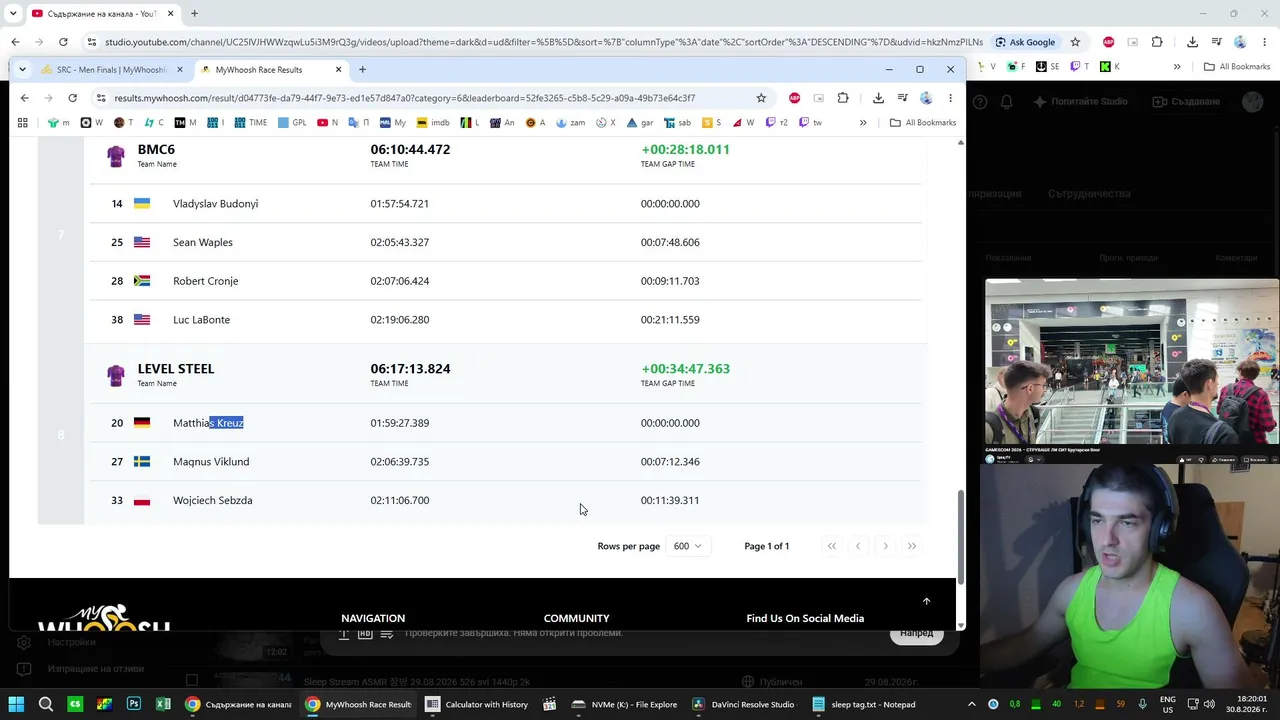Viewport: 1280px width, 720px height.
Task: Switch to DaVinci Resolve Studio in taskbar
Action: pos(743,704)
